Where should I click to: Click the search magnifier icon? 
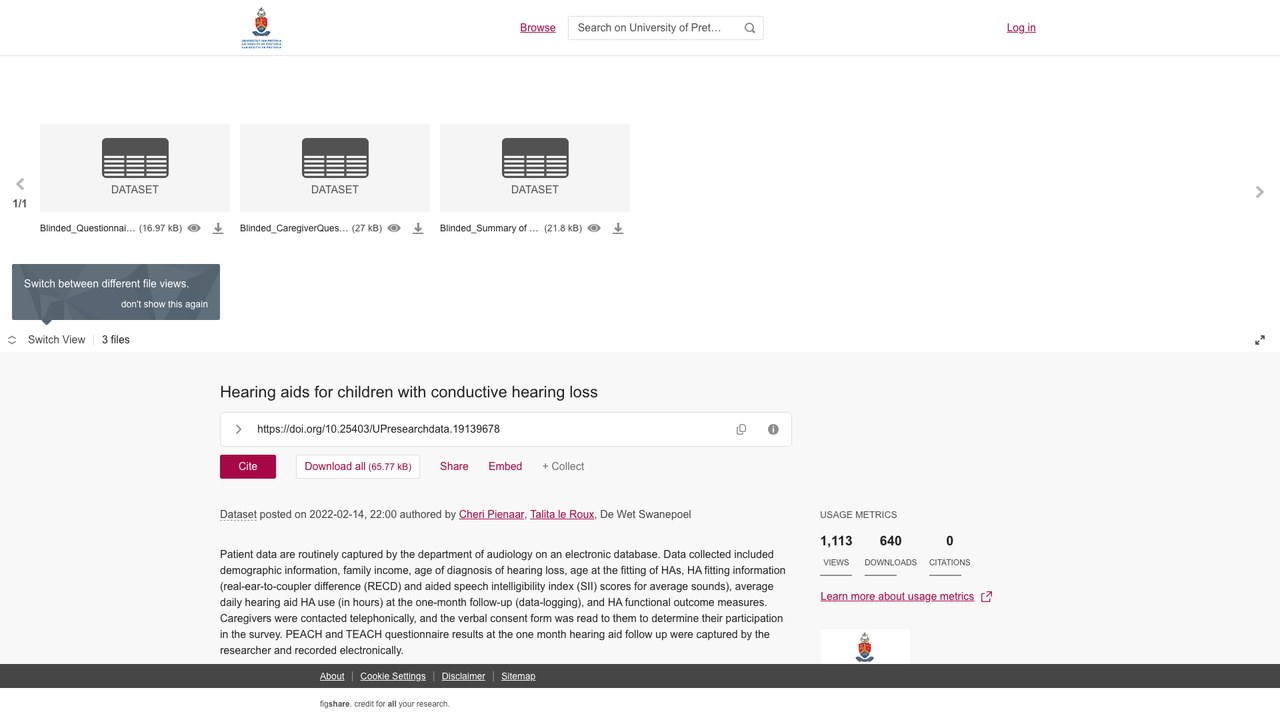click(750, 28)
